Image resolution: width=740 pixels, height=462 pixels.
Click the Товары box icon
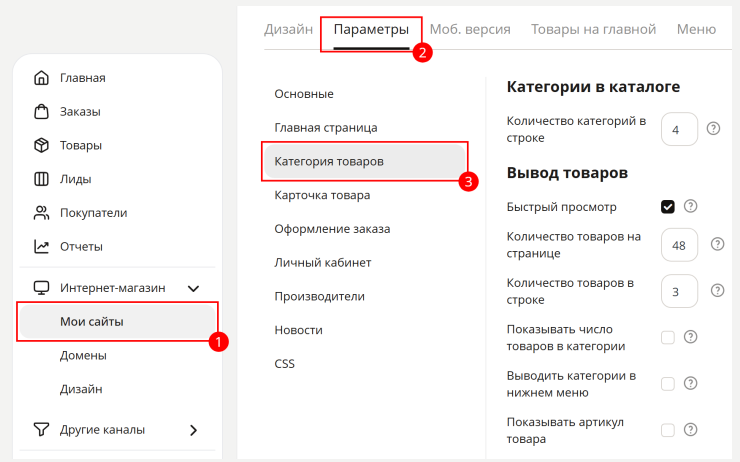(41, 145)
